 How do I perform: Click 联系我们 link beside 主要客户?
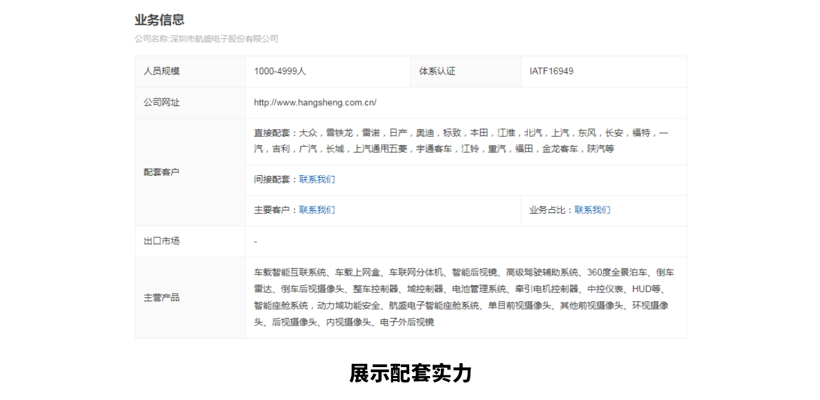[317, 210]
